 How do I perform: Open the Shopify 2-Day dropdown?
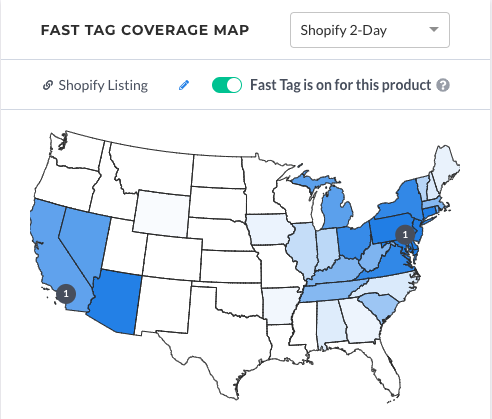(x=370, y=30)
